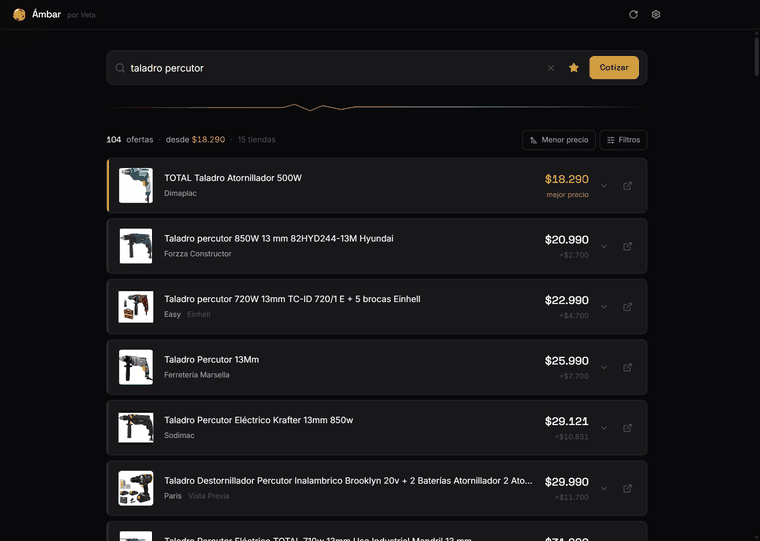The image size is (760, 541).
Task: Clear the search text with X
Action: (x=551, y=68)
